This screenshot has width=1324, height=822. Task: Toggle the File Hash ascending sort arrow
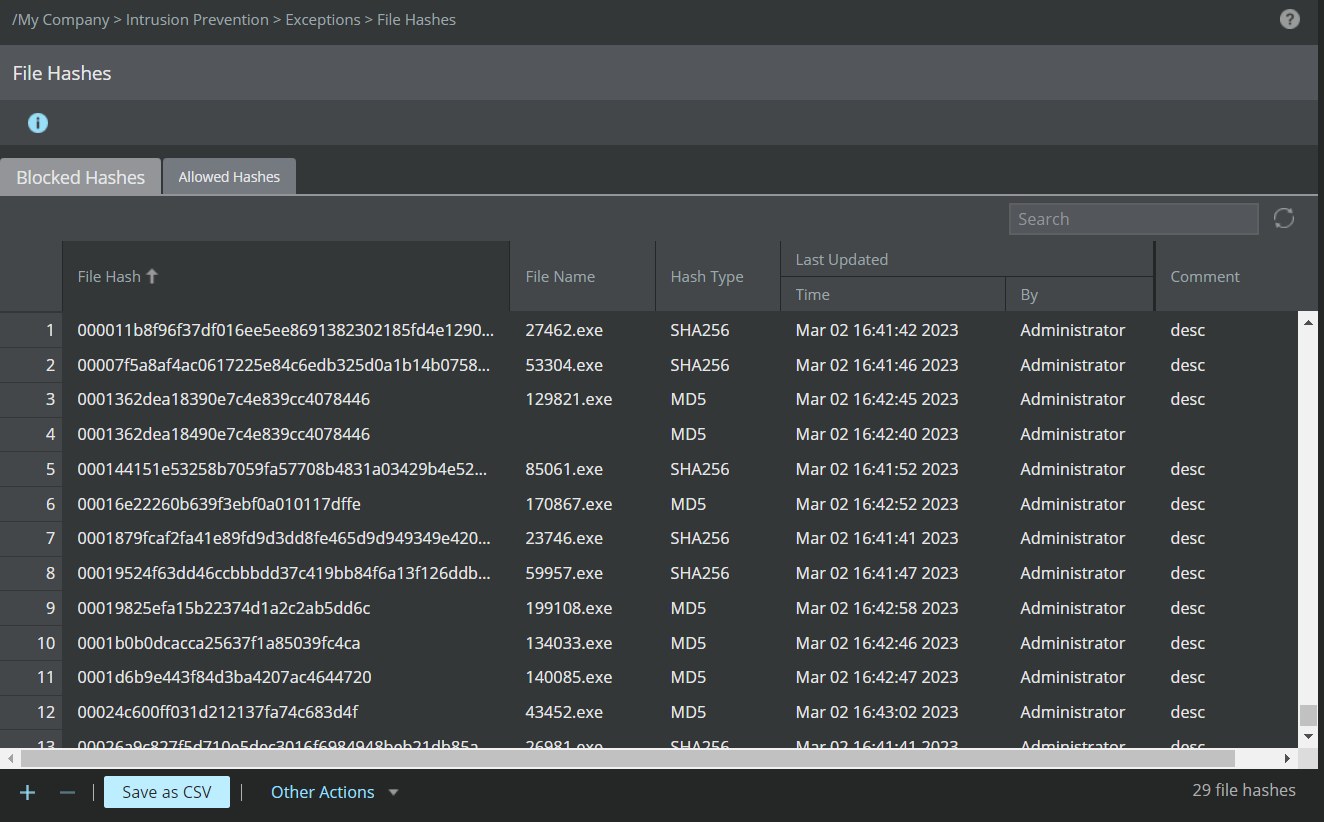point(152,276)
